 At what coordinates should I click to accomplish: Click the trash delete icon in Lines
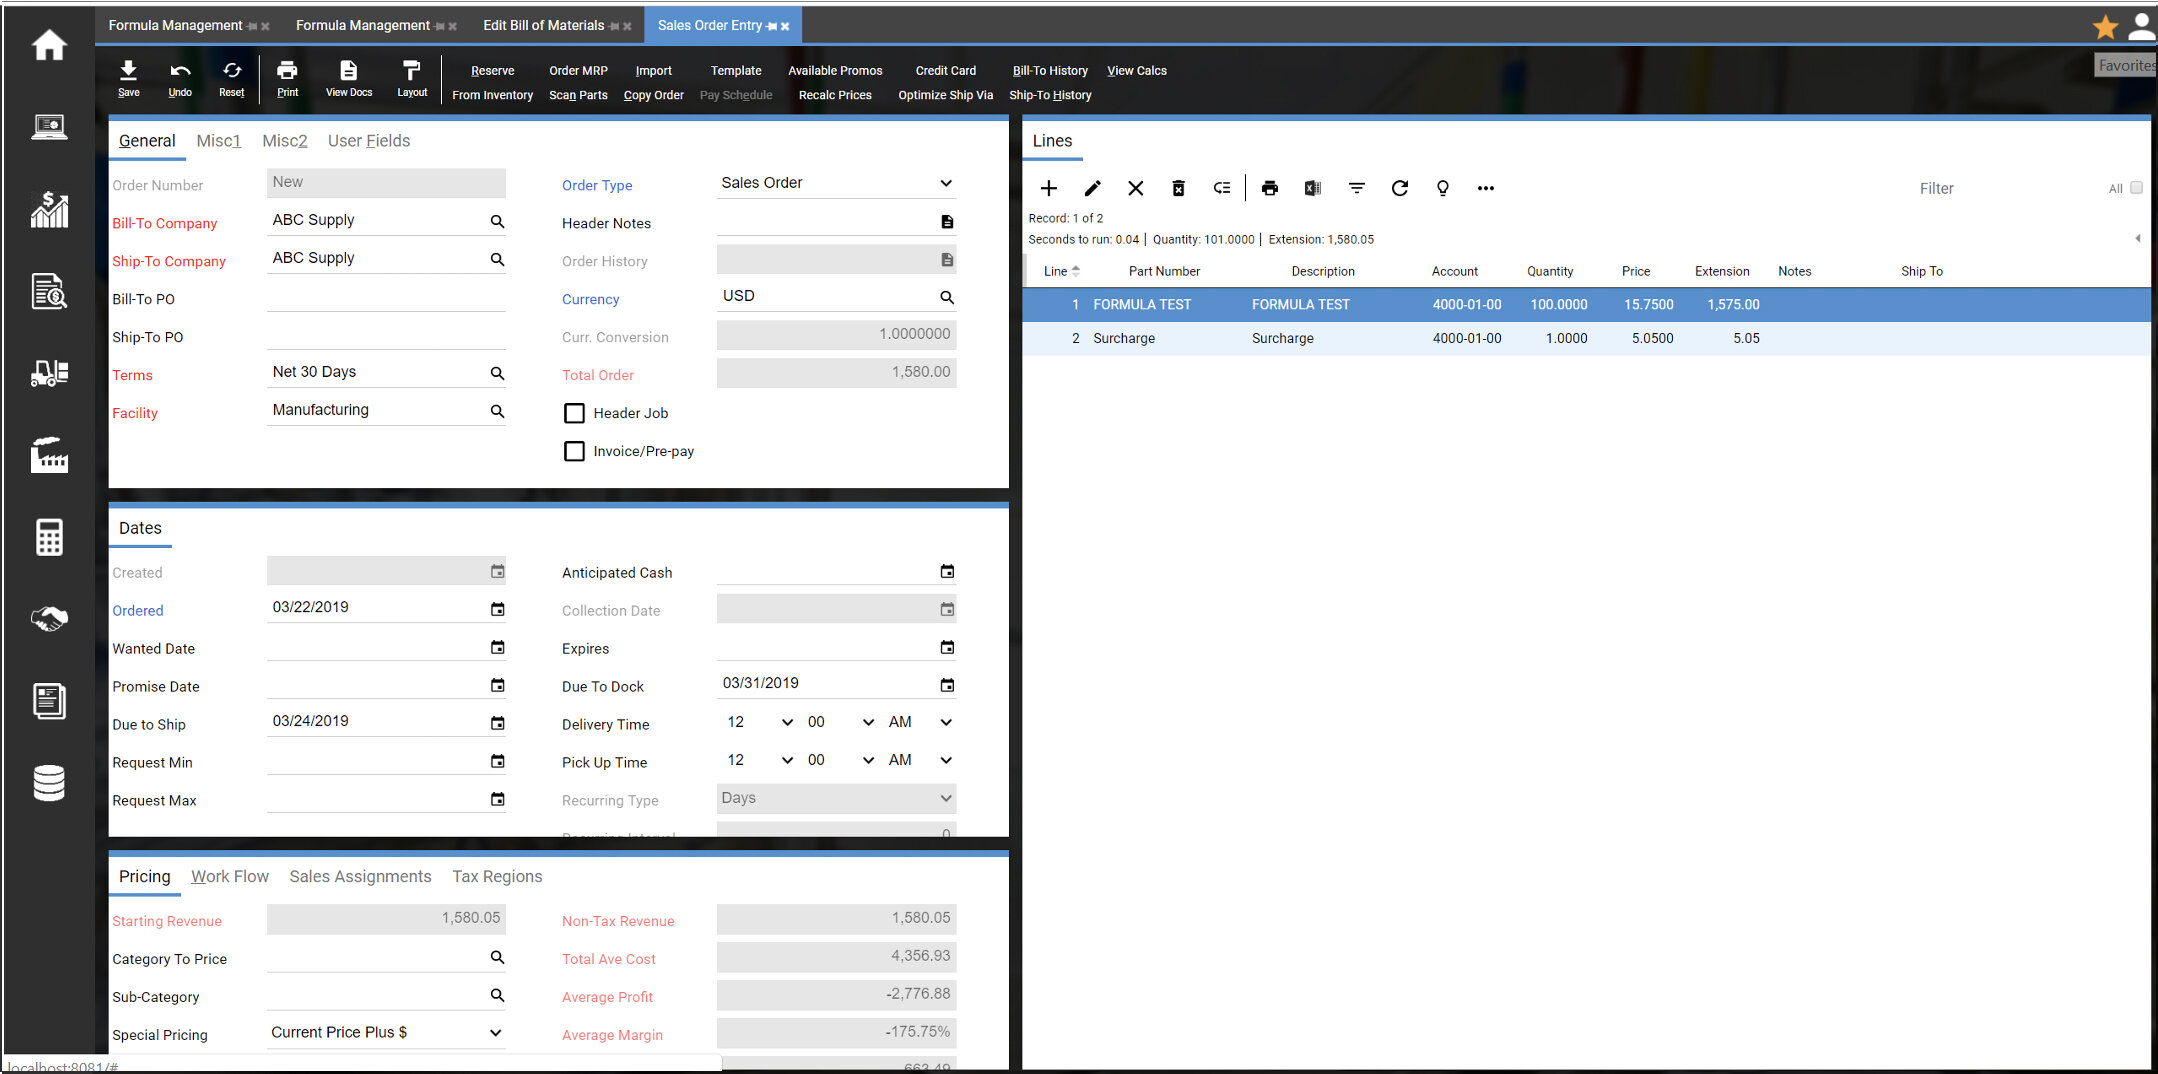[x=1178, y=188]
